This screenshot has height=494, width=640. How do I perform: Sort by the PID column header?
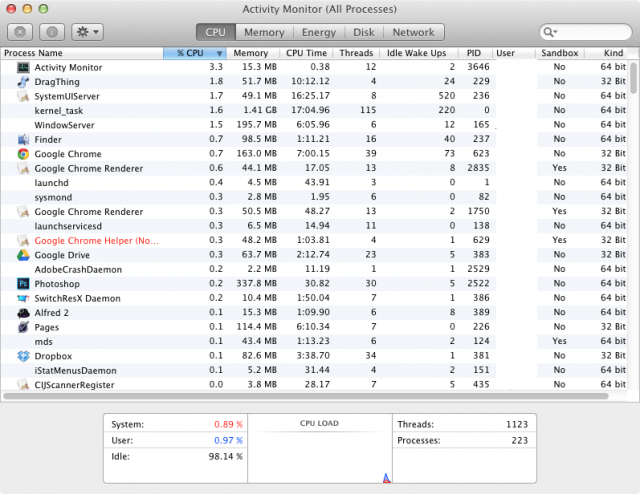[x=474, y=53]
